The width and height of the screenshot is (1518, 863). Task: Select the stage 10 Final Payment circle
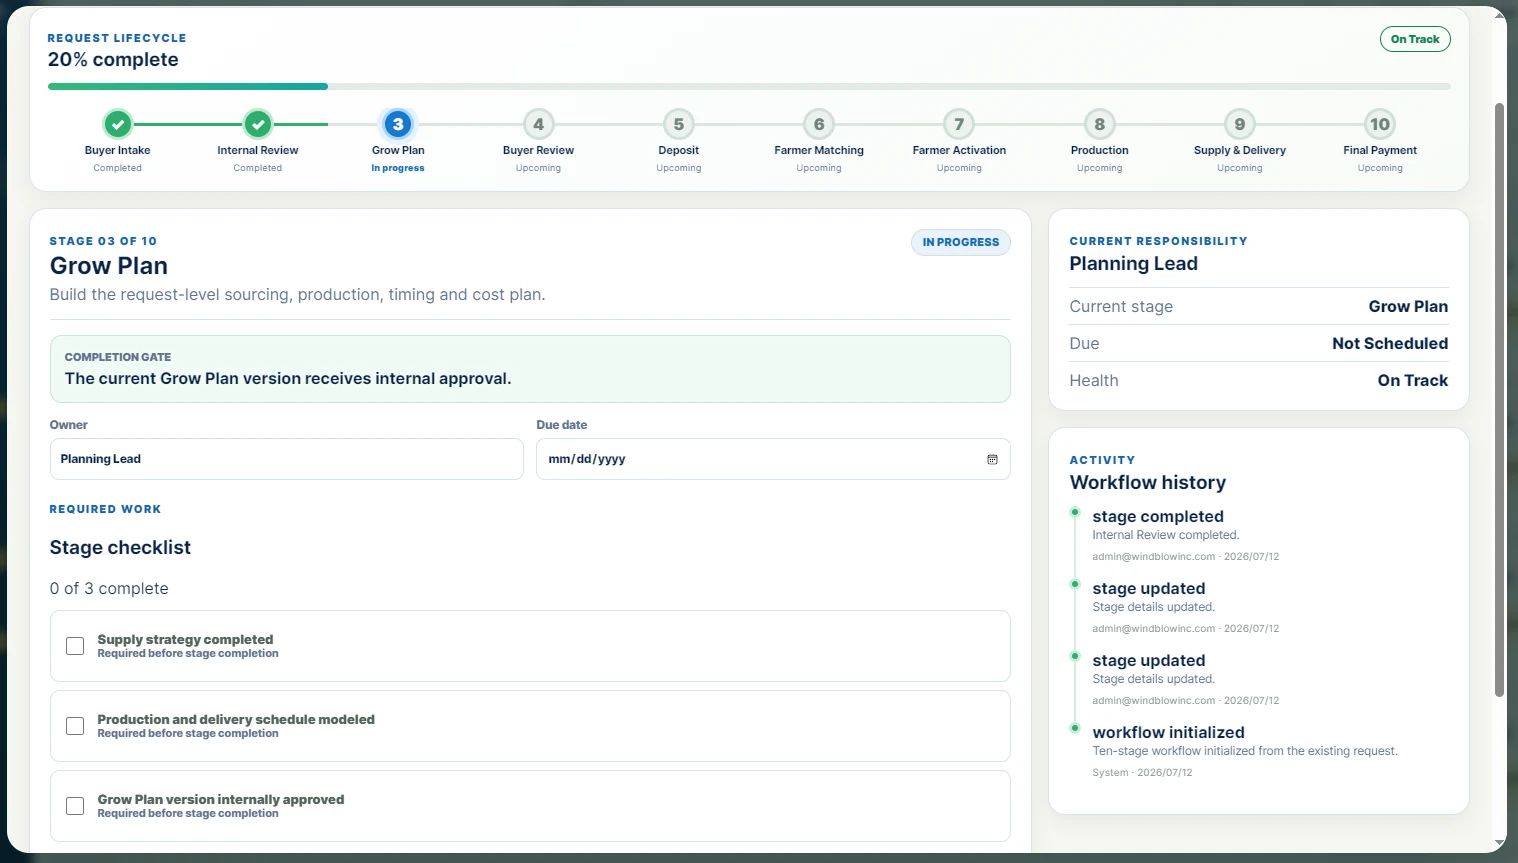[x=1380, y=124]
